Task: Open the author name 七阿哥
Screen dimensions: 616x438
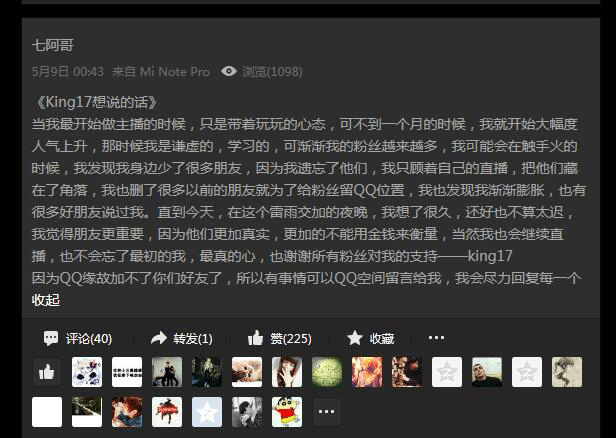Action: coord(53,45)
